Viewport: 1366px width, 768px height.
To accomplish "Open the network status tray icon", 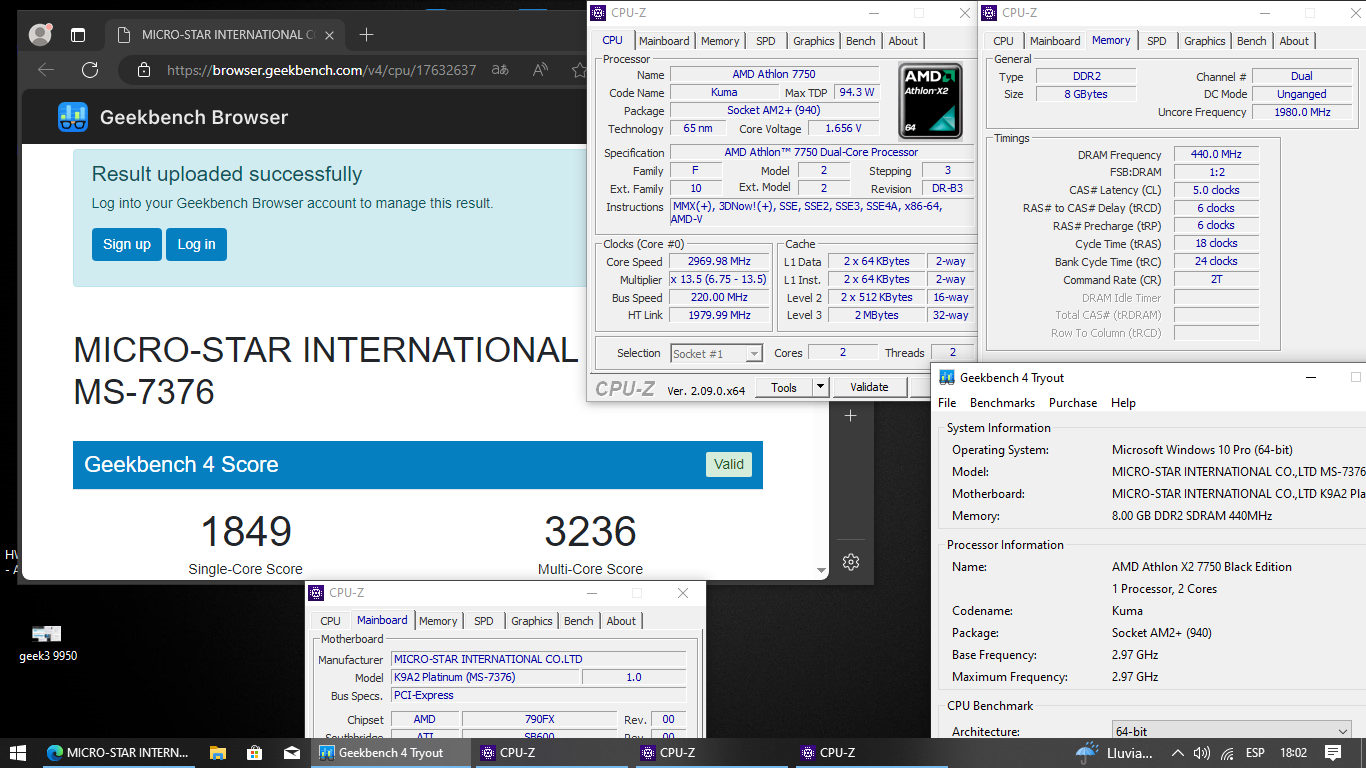I will [1226, 753].
